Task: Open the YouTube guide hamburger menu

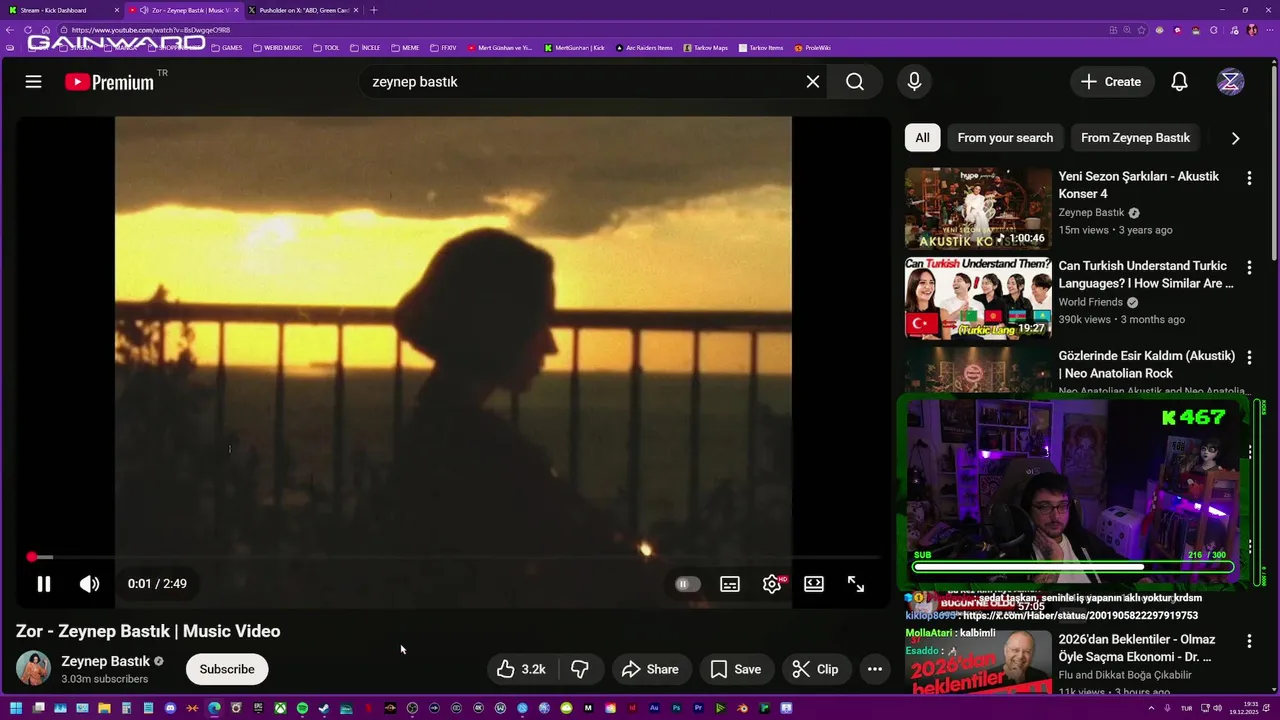Action: click(33, 82)
